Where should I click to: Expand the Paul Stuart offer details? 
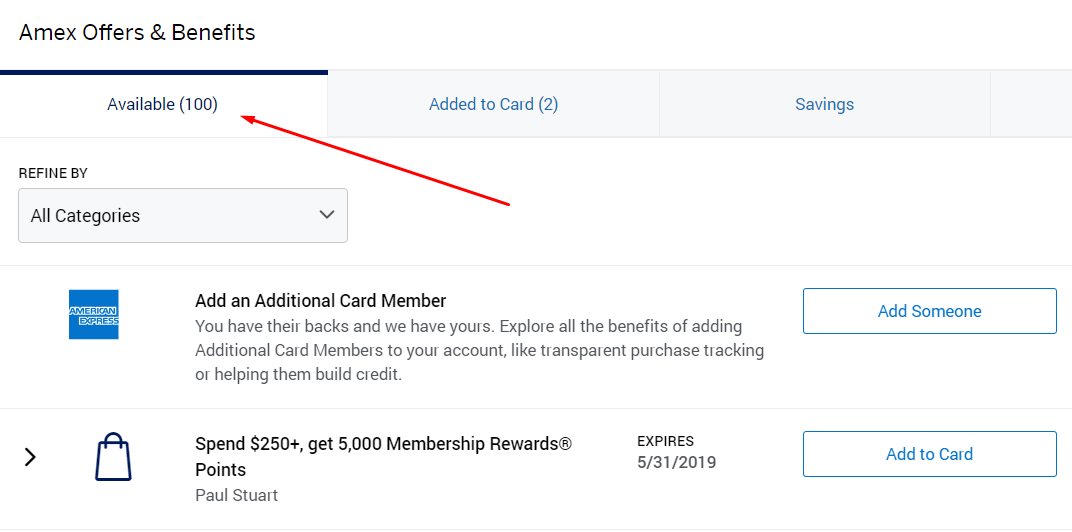(x=30, y=457)
